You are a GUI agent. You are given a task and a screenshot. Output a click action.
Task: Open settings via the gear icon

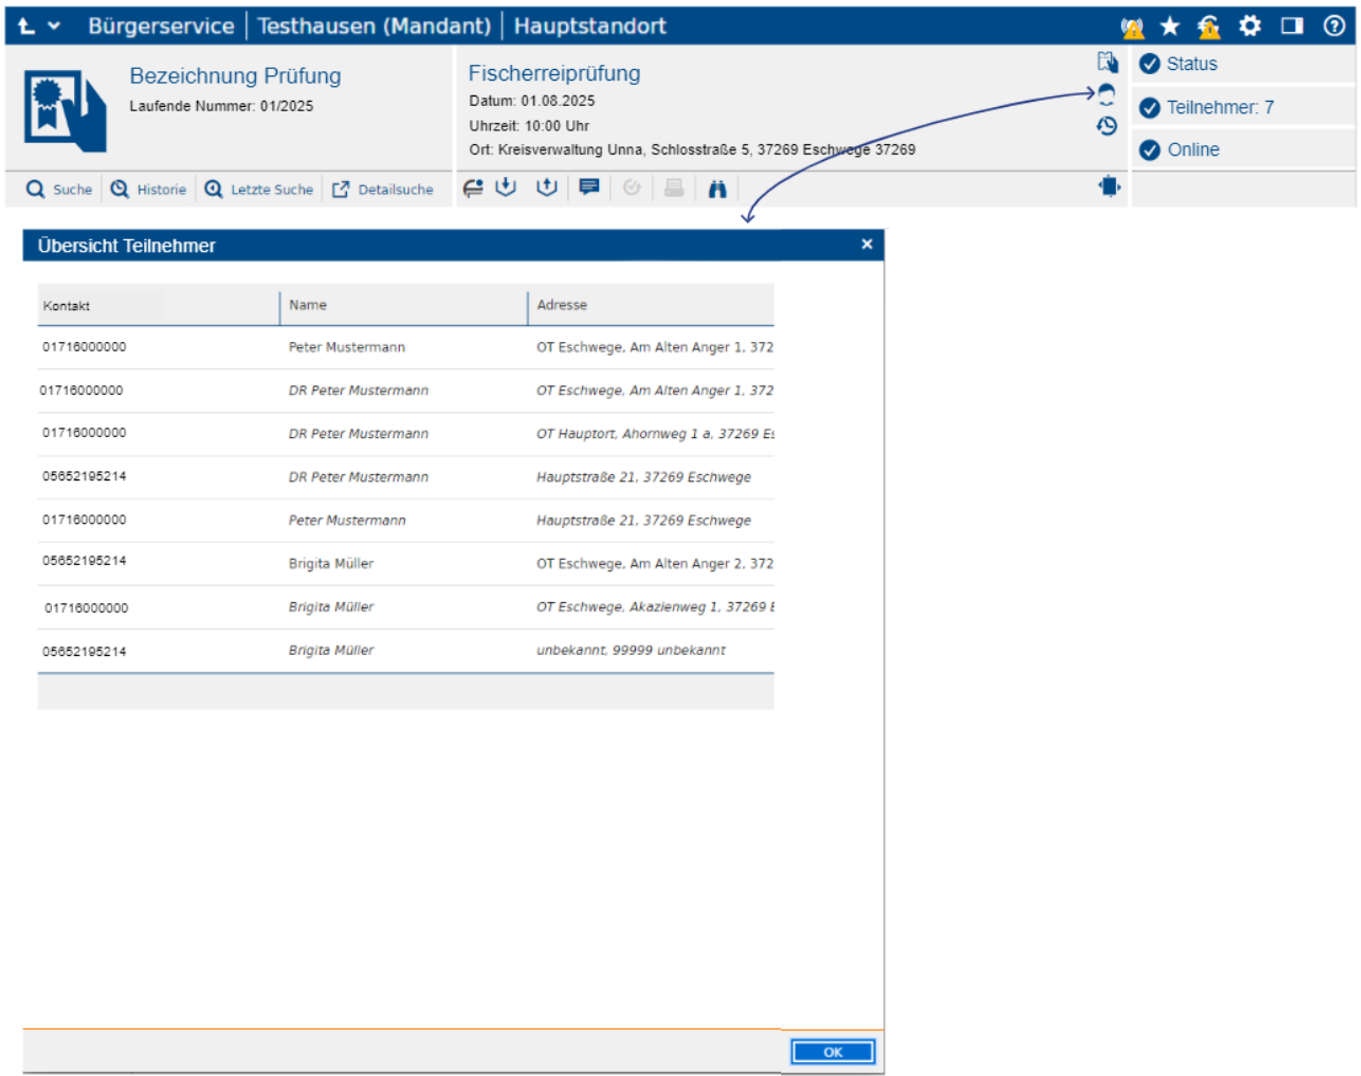pos(1250,26)
